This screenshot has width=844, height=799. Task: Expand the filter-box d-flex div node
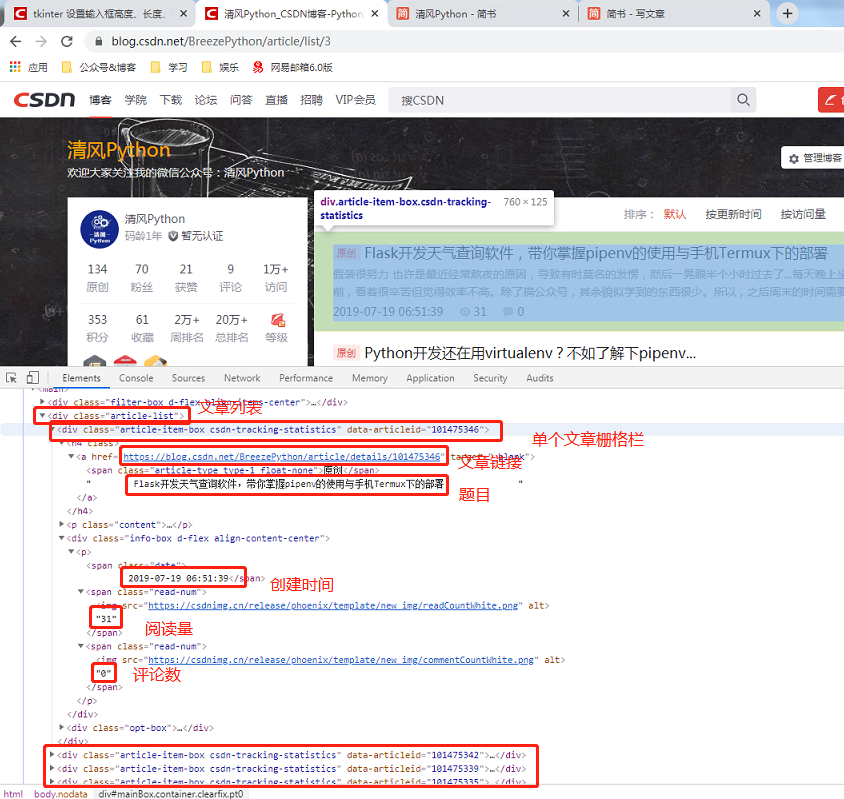pos(42,402)
